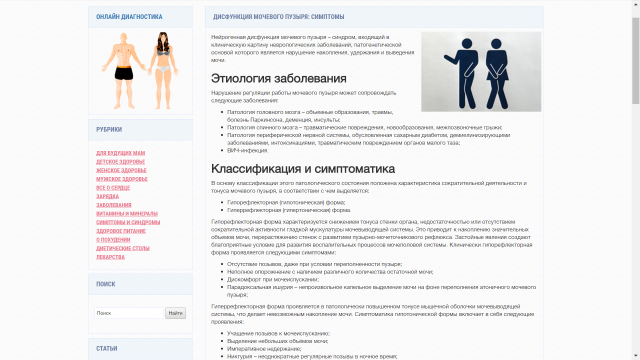640x360 pixels.
Task: Click the 'Парадоксальная ишурия' bullet item
Action: (x=381, y=291)
